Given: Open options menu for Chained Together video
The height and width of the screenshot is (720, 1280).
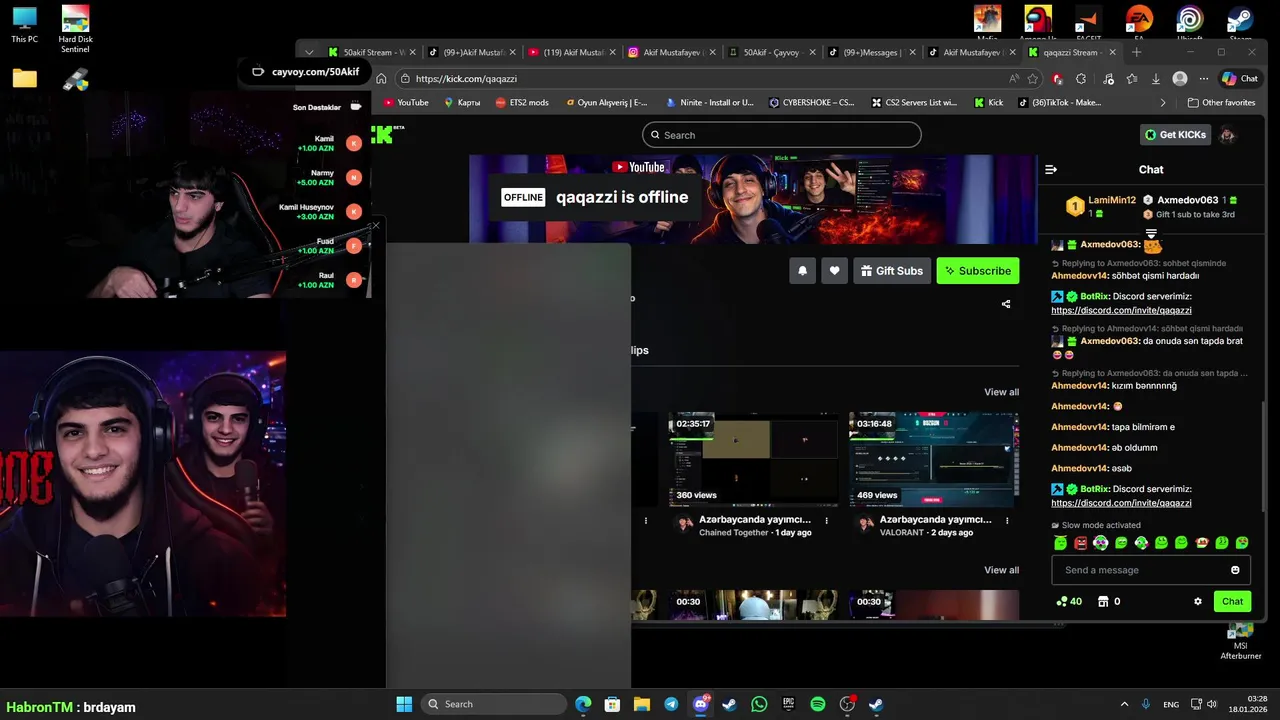Looking at the screenshot, I should pyautogui.click(x=826, y=520).
